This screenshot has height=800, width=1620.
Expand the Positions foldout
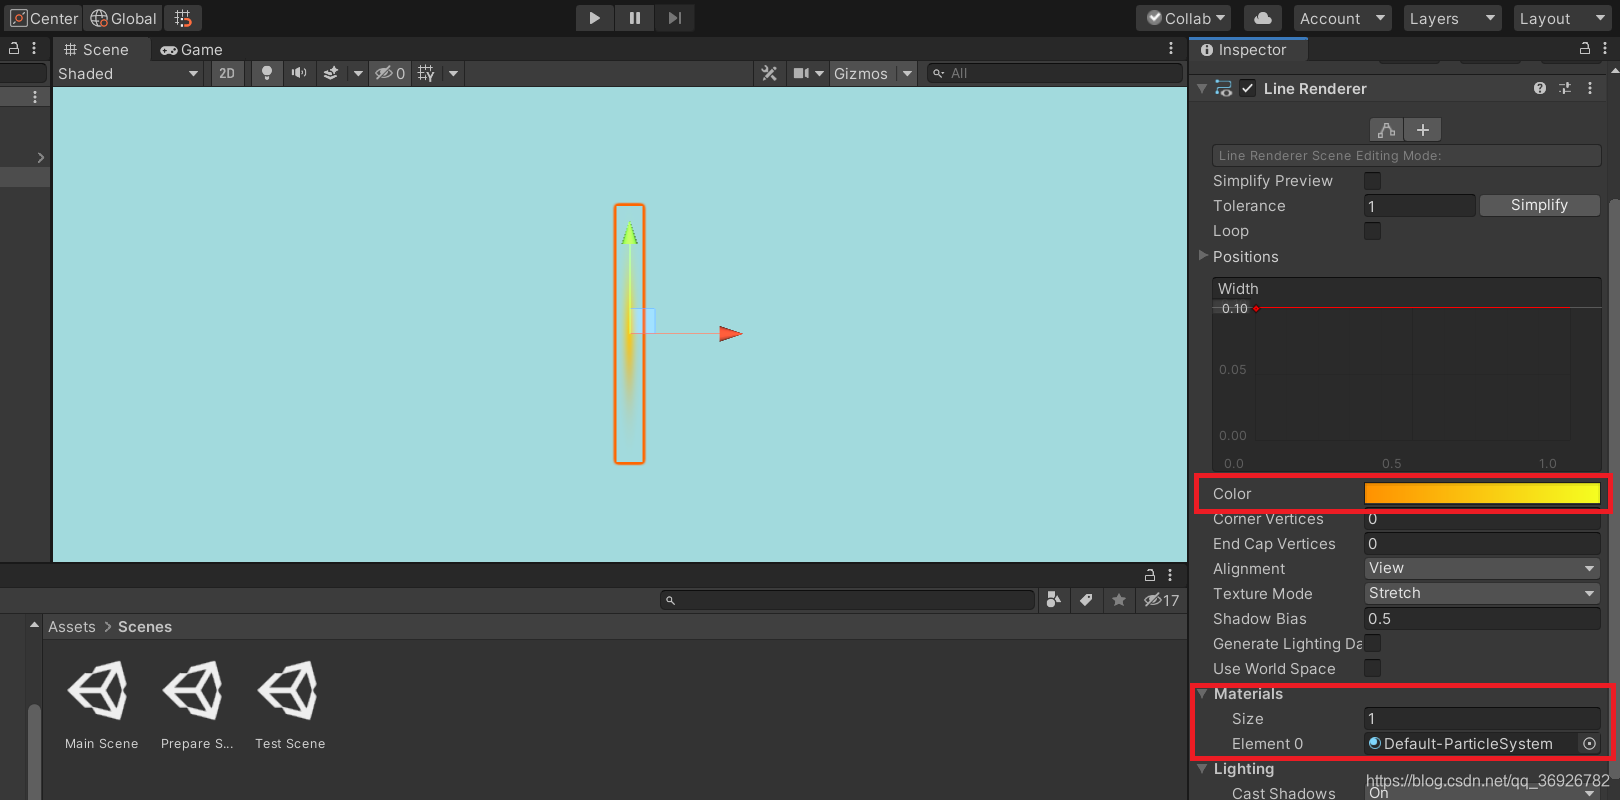coord(1203,256)
